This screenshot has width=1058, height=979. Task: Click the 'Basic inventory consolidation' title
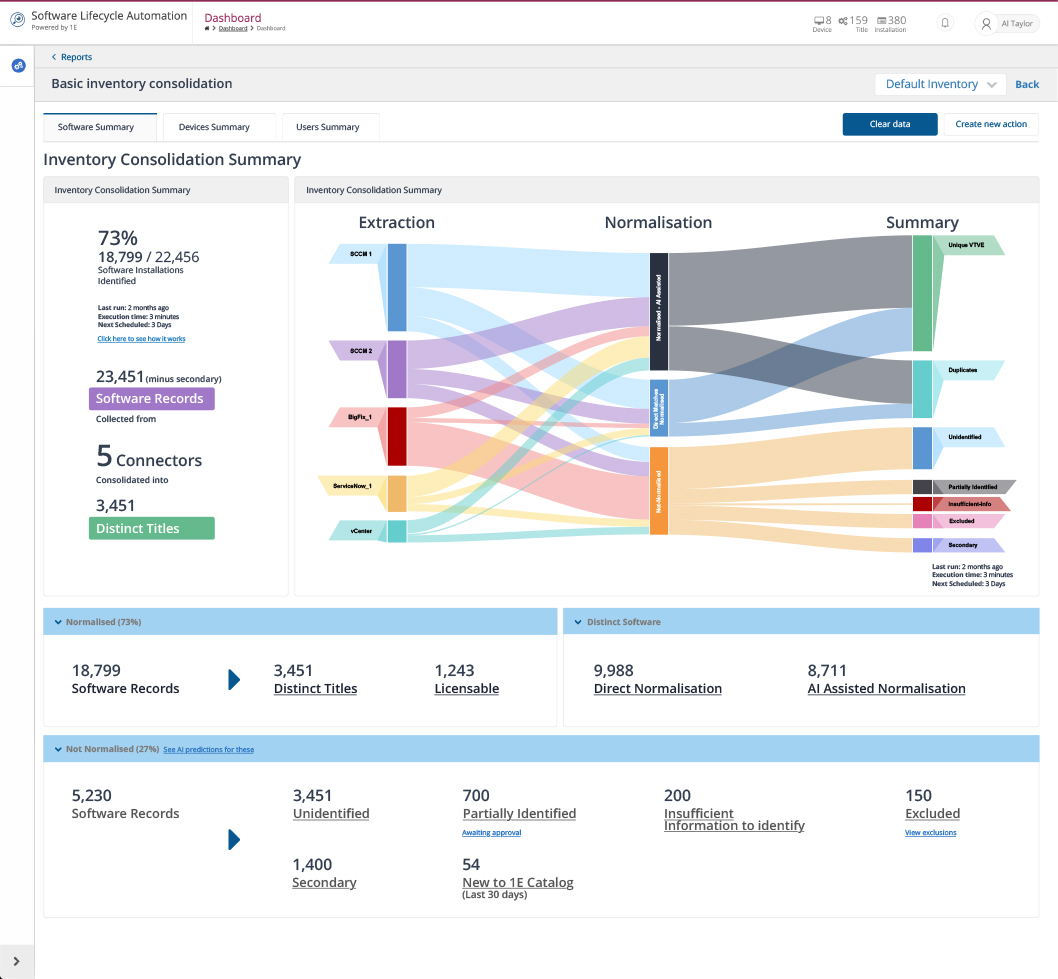pyautogui.click(x=142, y=84)
